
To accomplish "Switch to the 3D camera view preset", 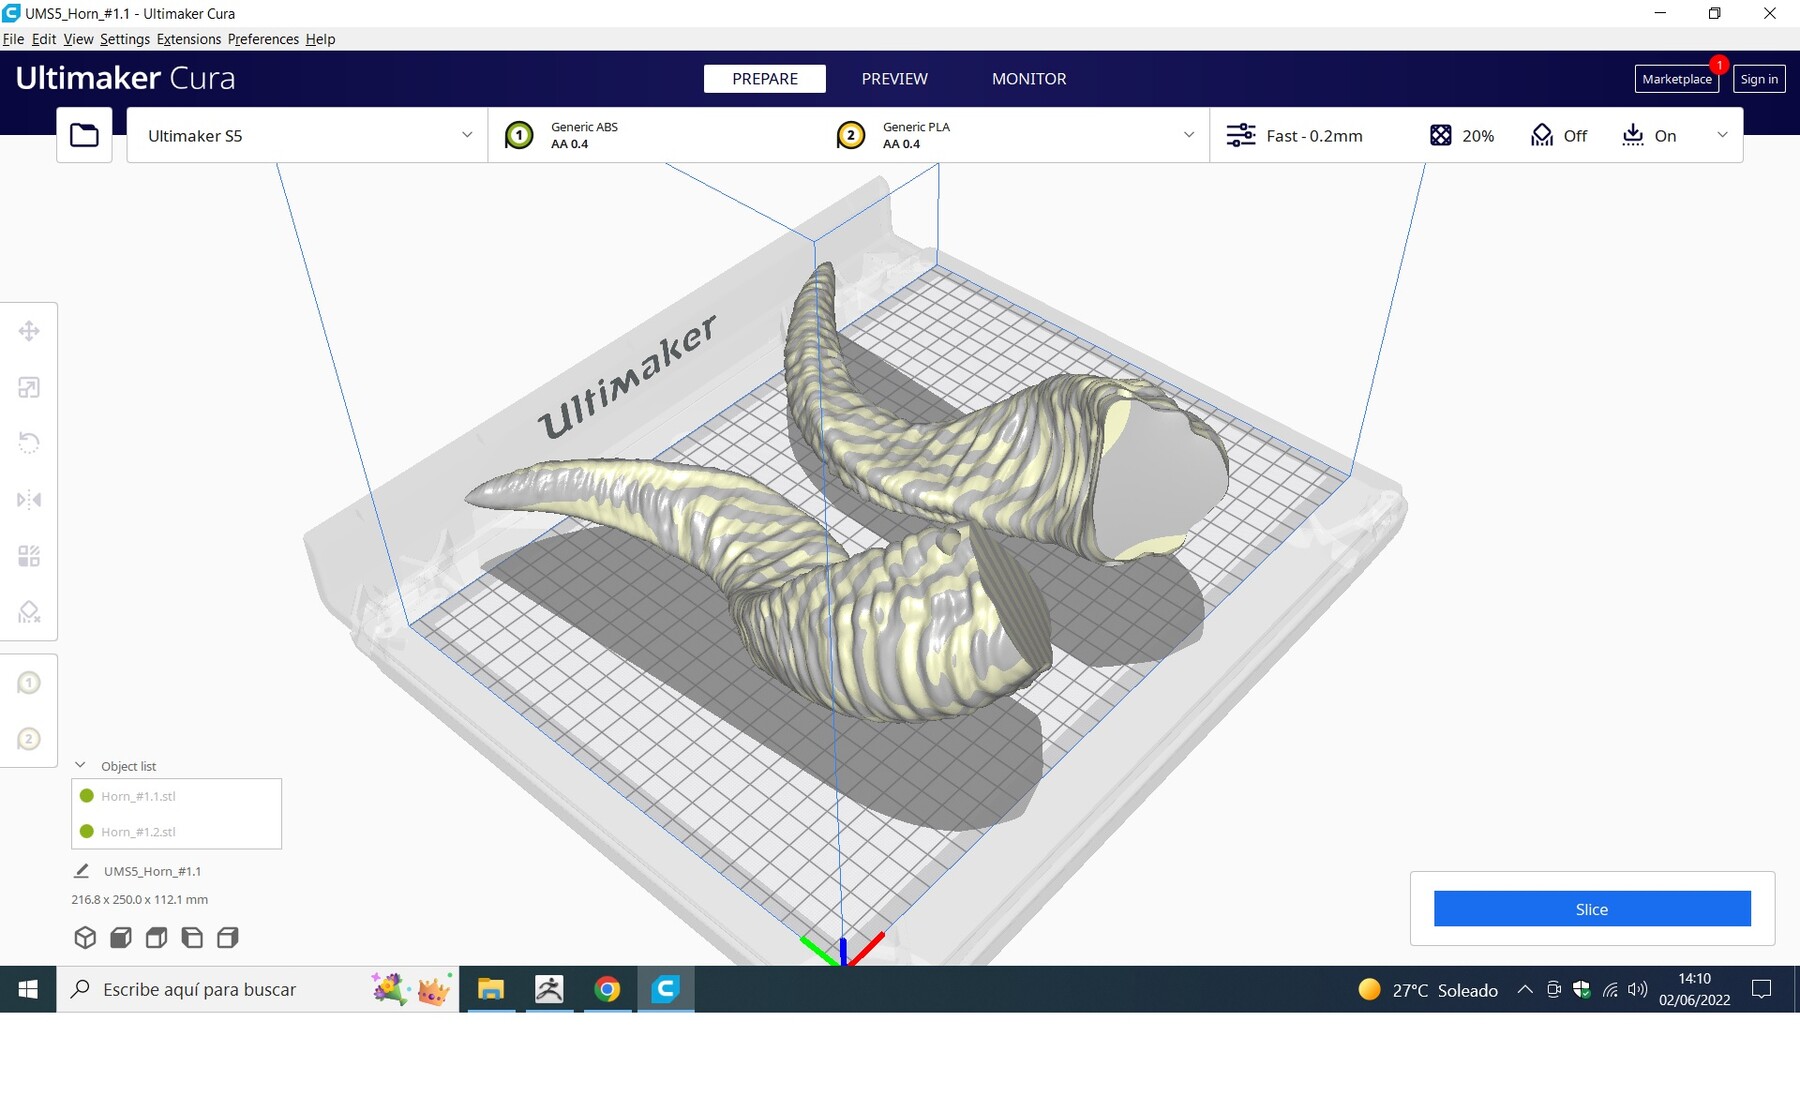I will point(85,937).
